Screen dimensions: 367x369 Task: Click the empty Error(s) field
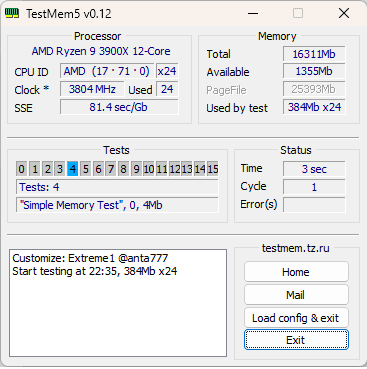[314, 205]
